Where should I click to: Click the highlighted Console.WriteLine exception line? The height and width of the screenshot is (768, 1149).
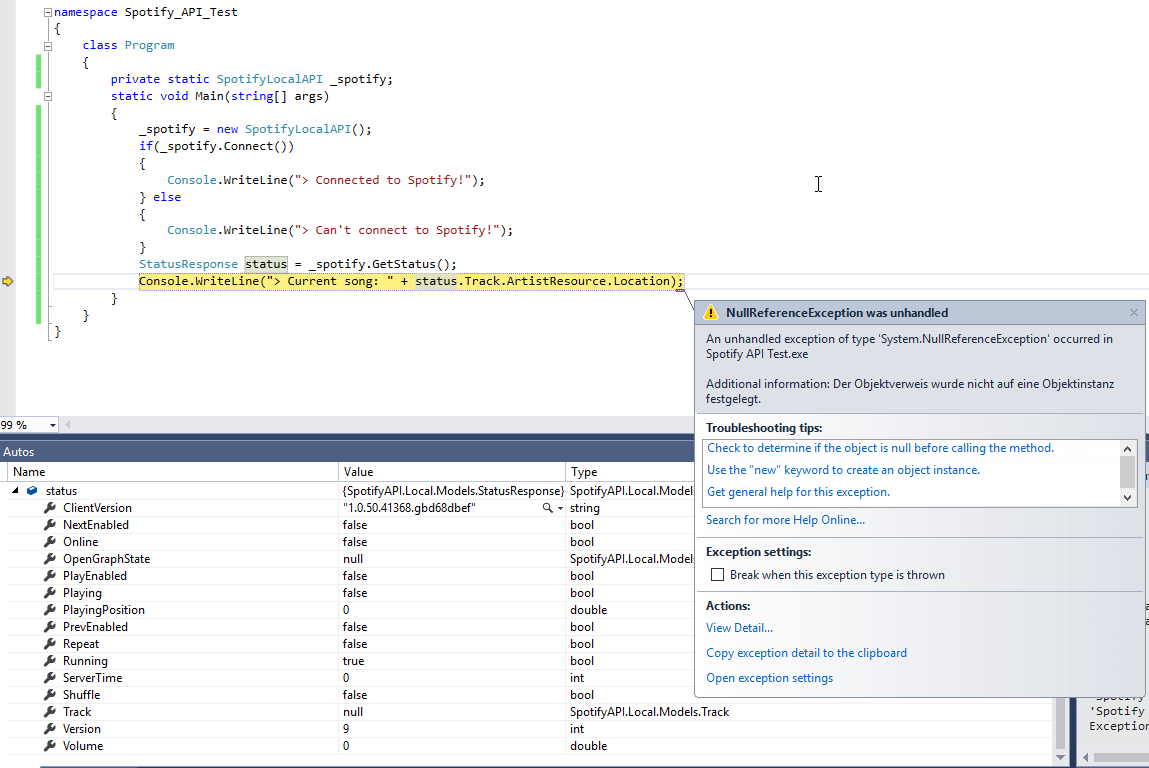pyautogui.click(x=411, y=281)
